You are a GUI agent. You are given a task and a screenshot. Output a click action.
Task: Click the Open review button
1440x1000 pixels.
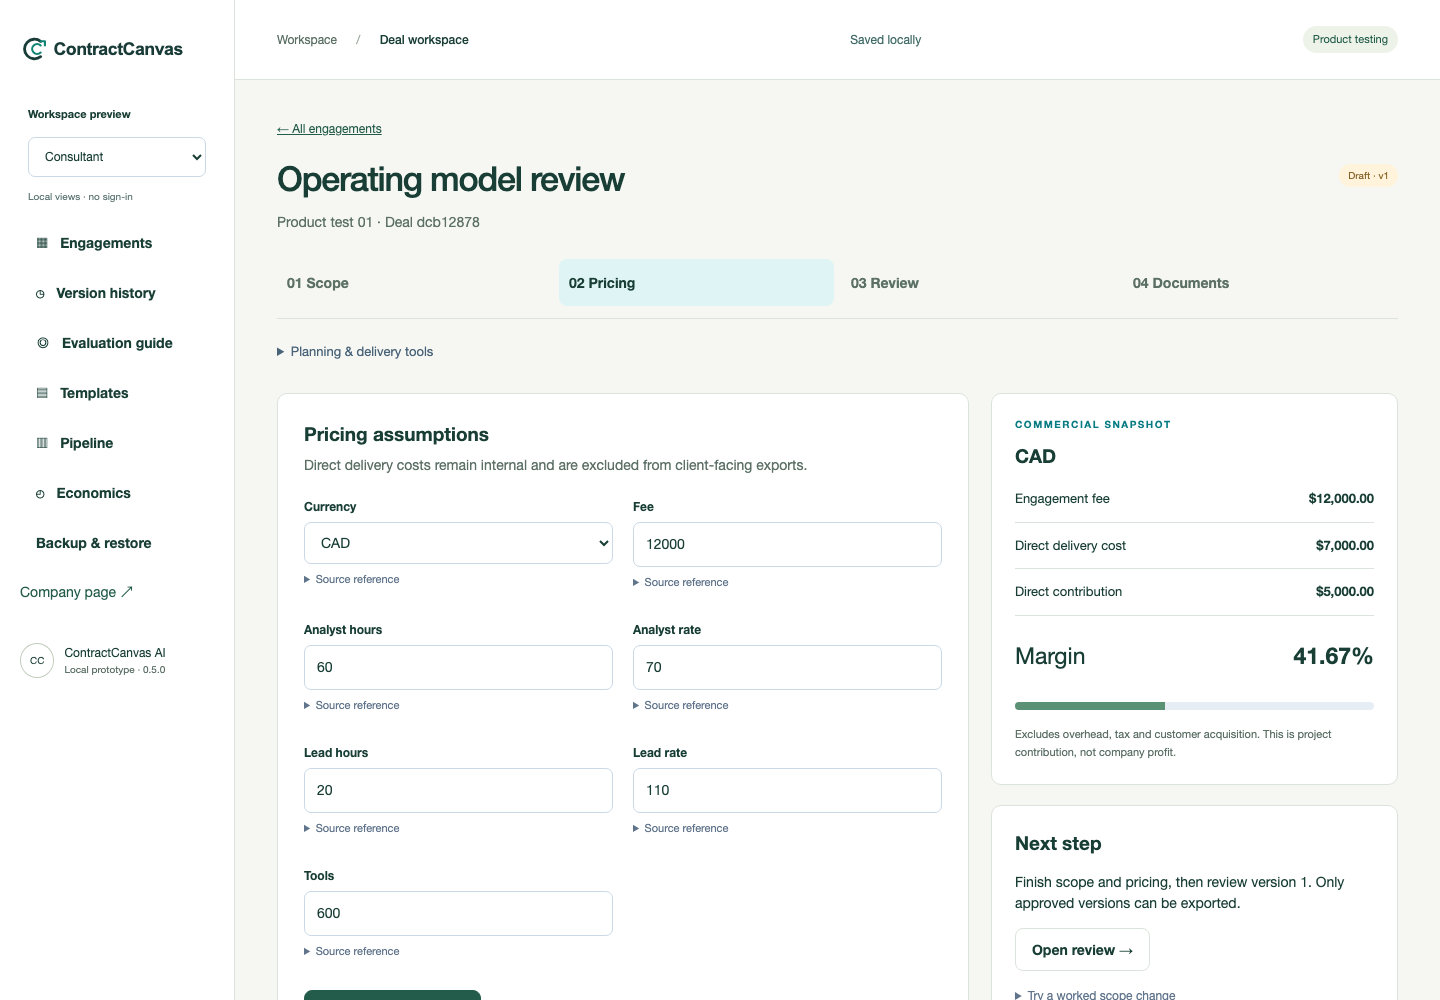tap(1082, 950)
